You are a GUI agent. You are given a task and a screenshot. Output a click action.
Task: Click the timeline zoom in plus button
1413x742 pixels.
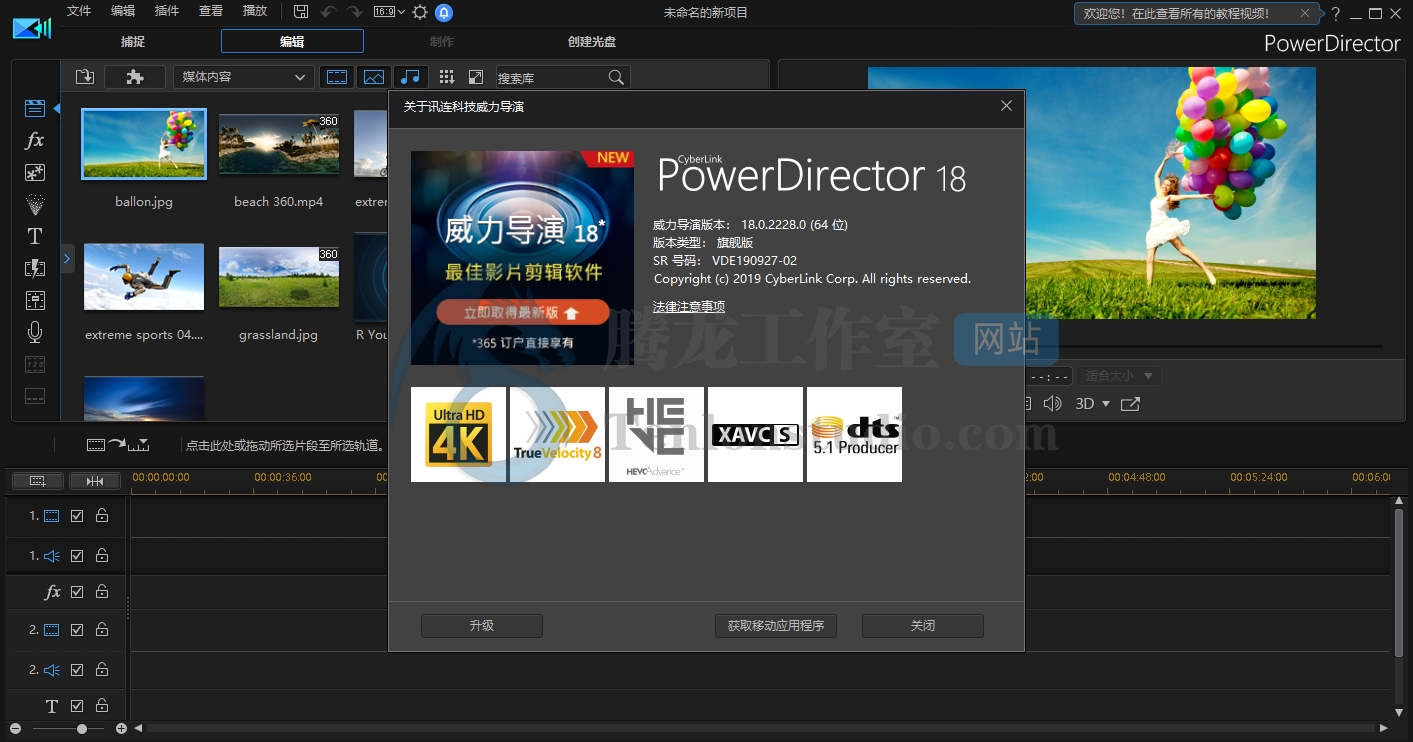click(x=122, y=729)
